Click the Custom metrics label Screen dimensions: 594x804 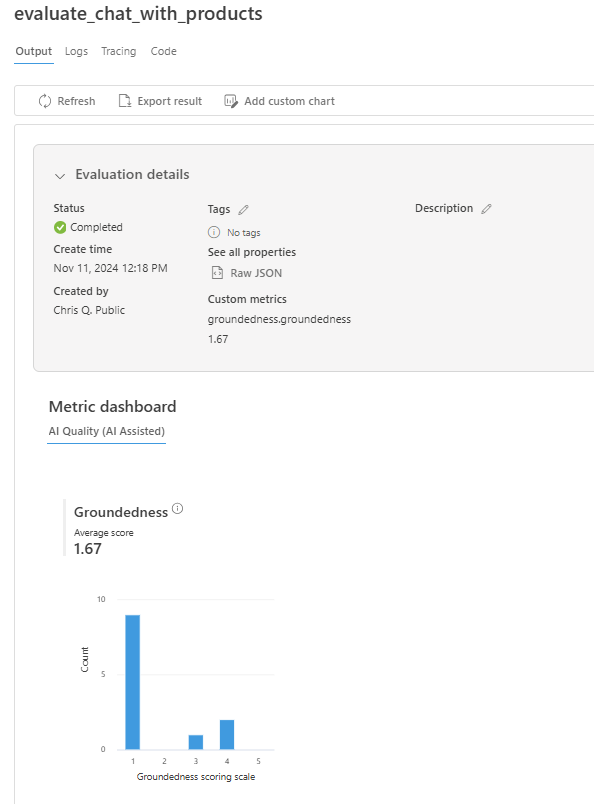247,299
